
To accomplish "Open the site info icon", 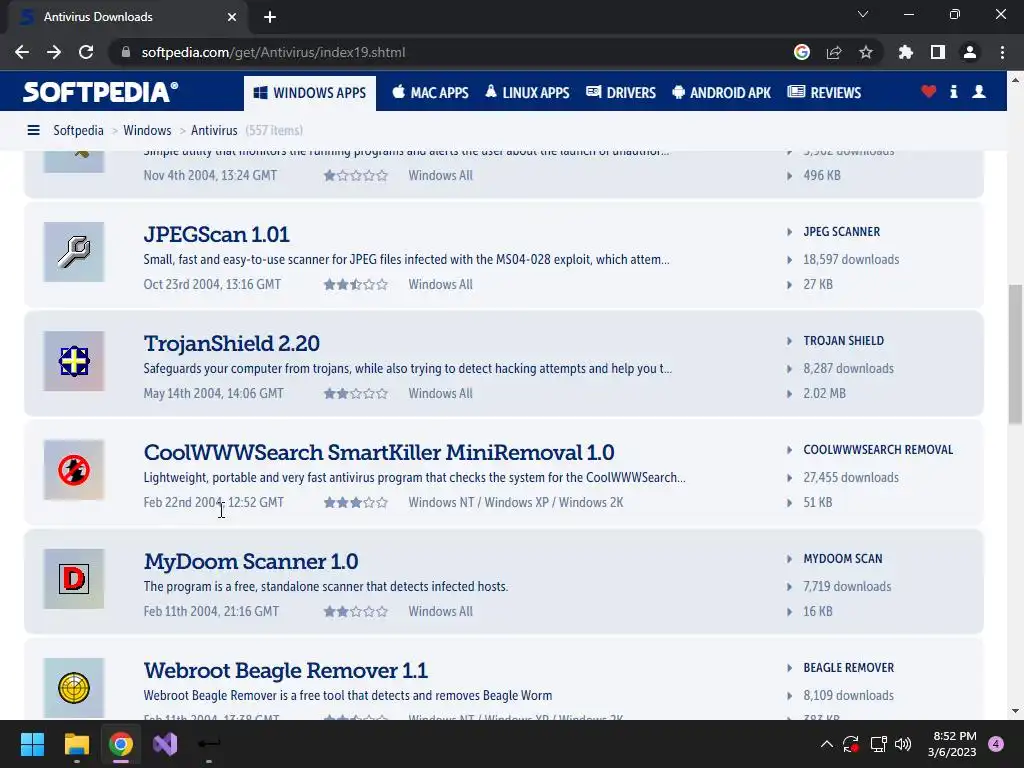I will [953, 91].
